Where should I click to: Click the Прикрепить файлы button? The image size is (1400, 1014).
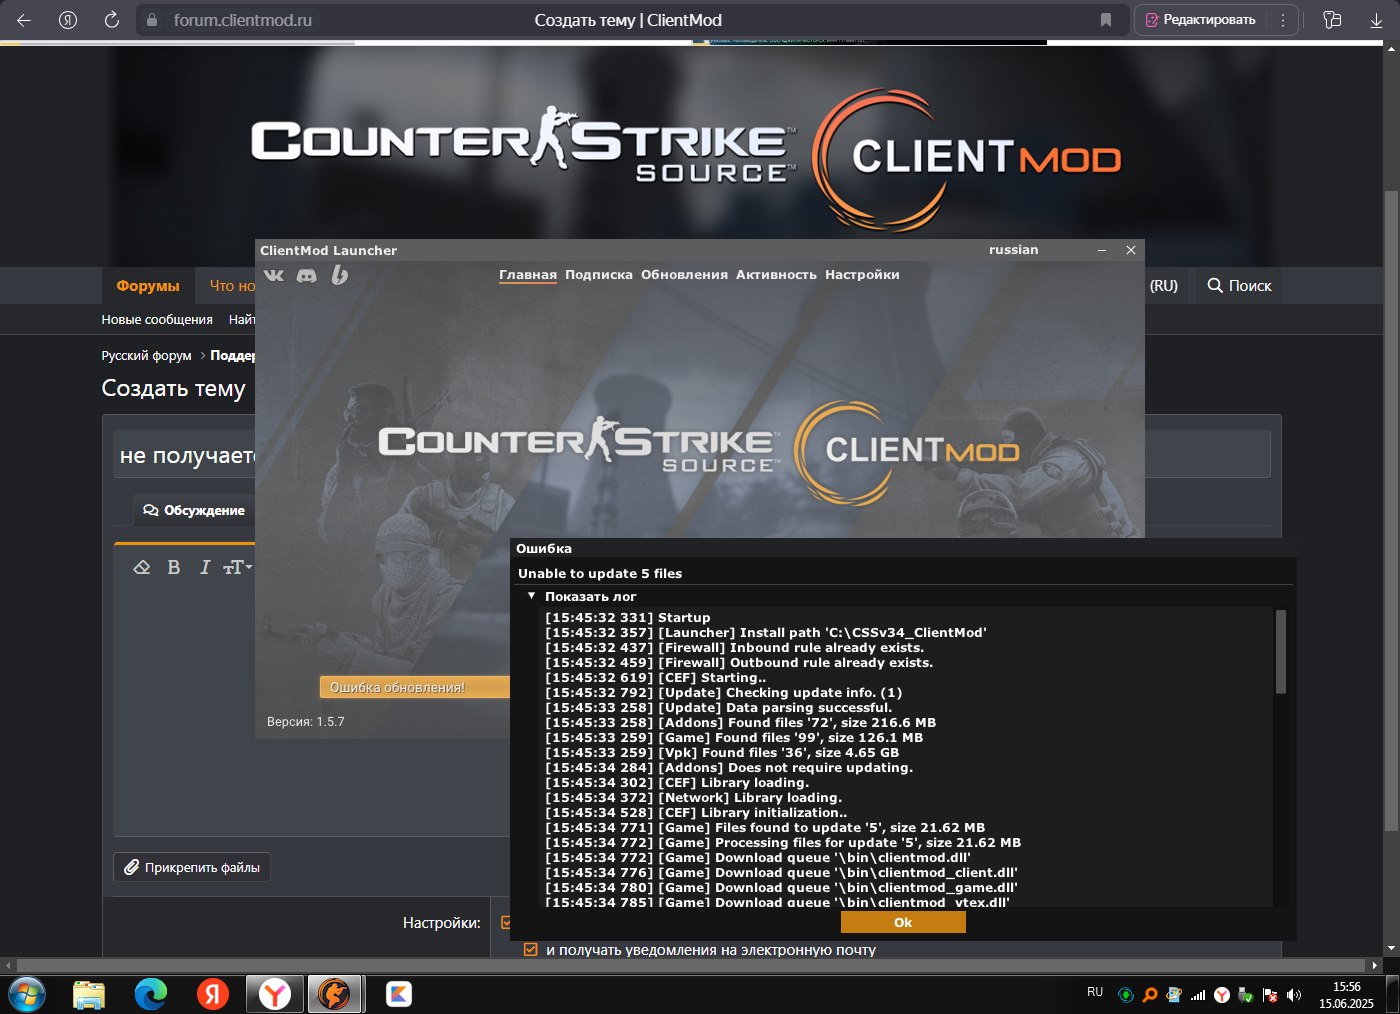pyautogui.click(x=192, y=867)
